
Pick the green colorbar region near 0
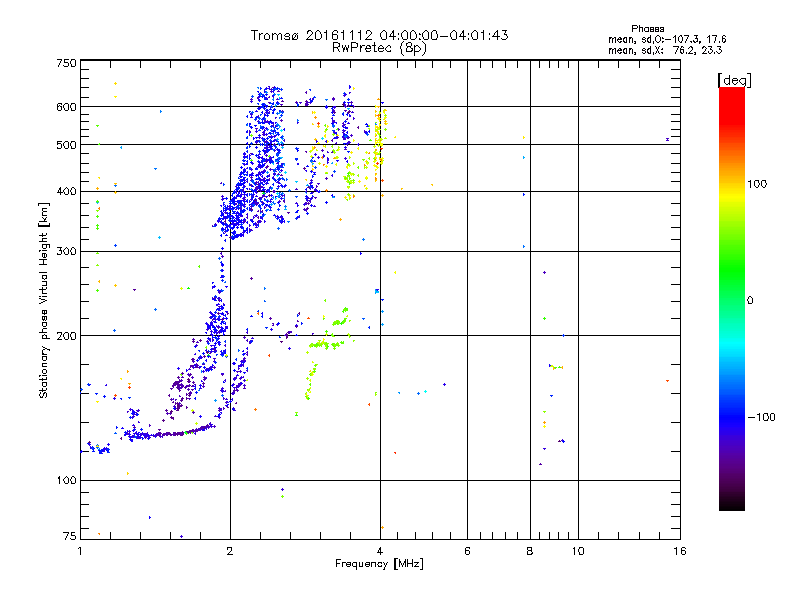(732, 300)
